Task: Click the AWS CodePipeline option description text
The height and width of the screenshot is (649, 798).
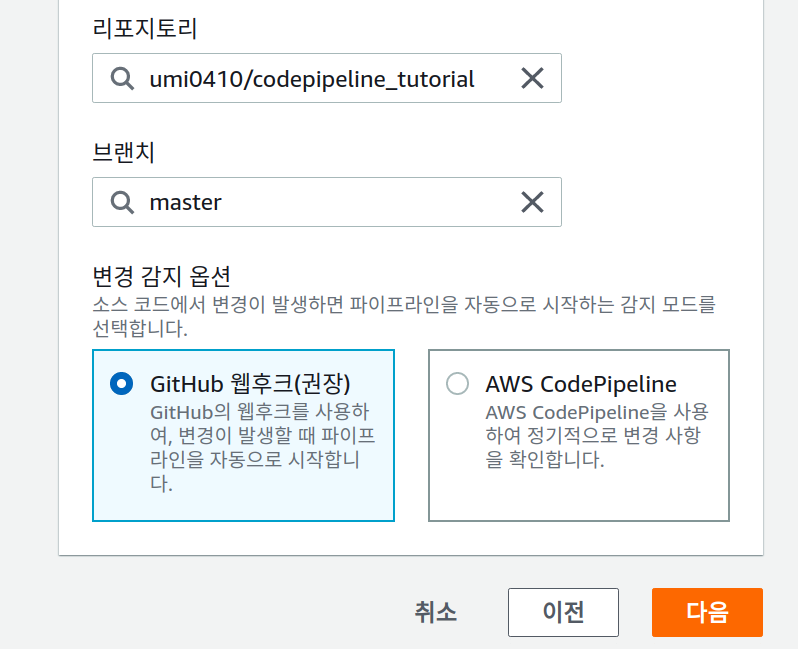Action: 597,436
